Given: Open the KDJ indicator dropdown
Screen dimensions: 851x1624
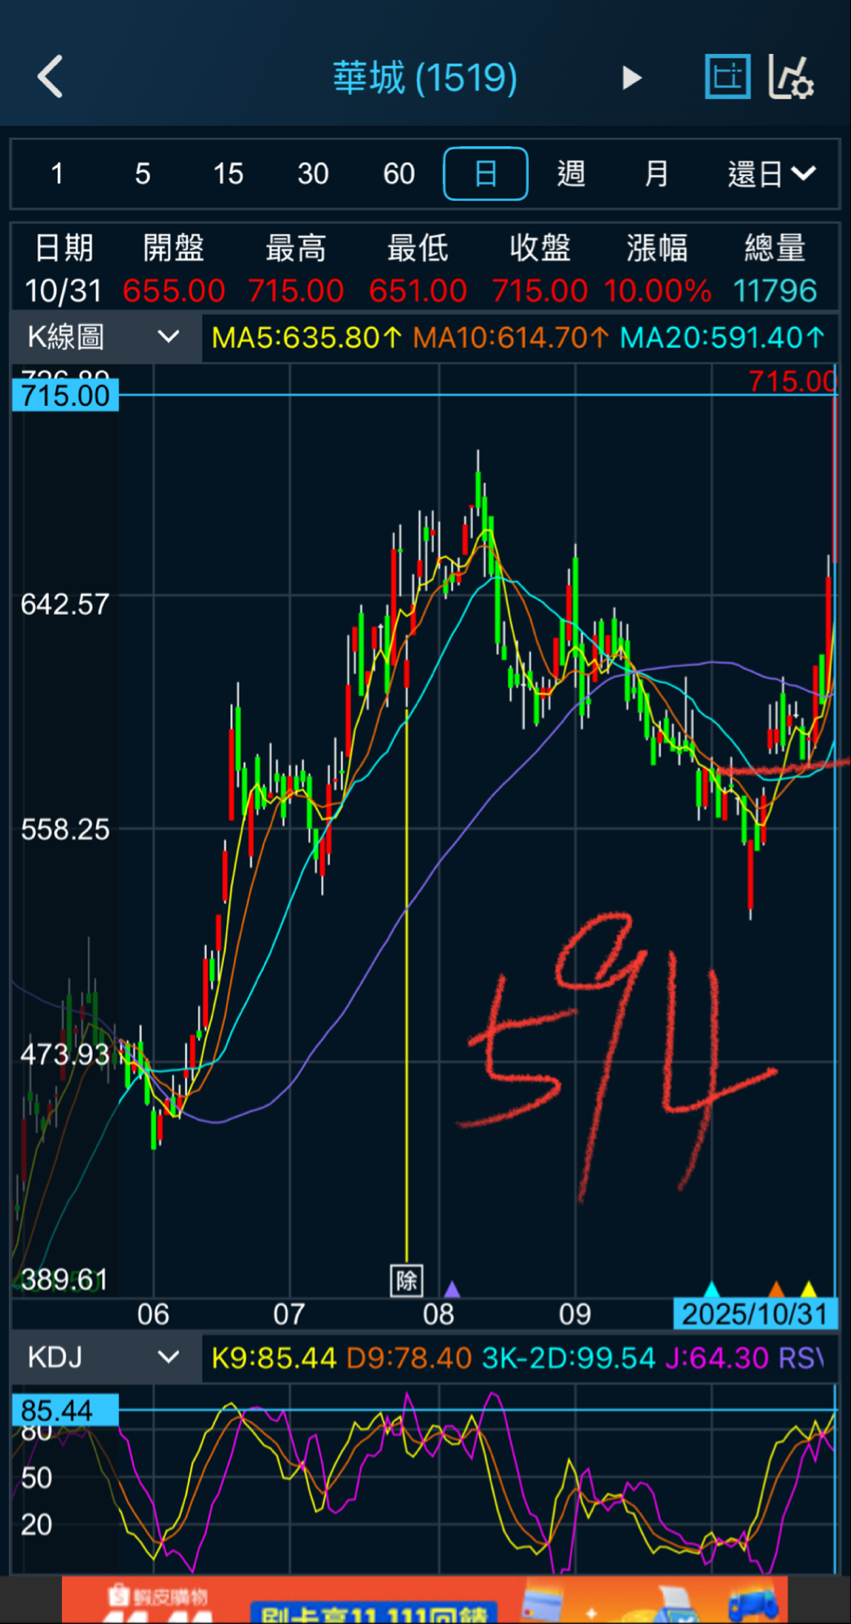Looking at the screenshot, I should [104, 1357].
